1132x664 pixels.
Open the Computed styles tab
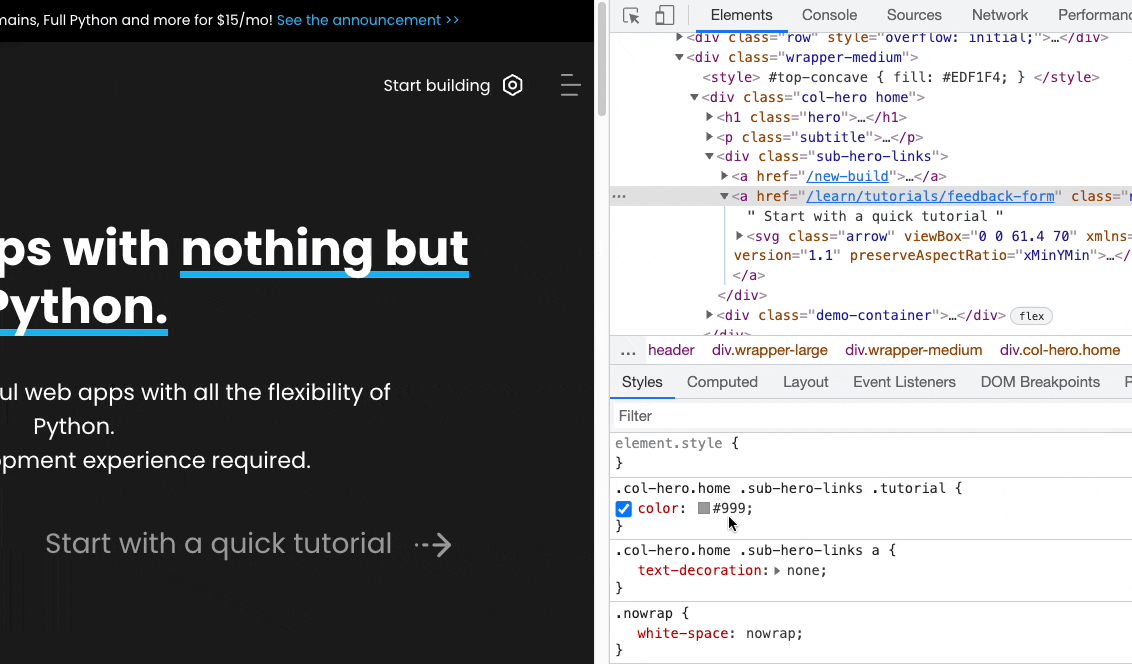[722, 382]
